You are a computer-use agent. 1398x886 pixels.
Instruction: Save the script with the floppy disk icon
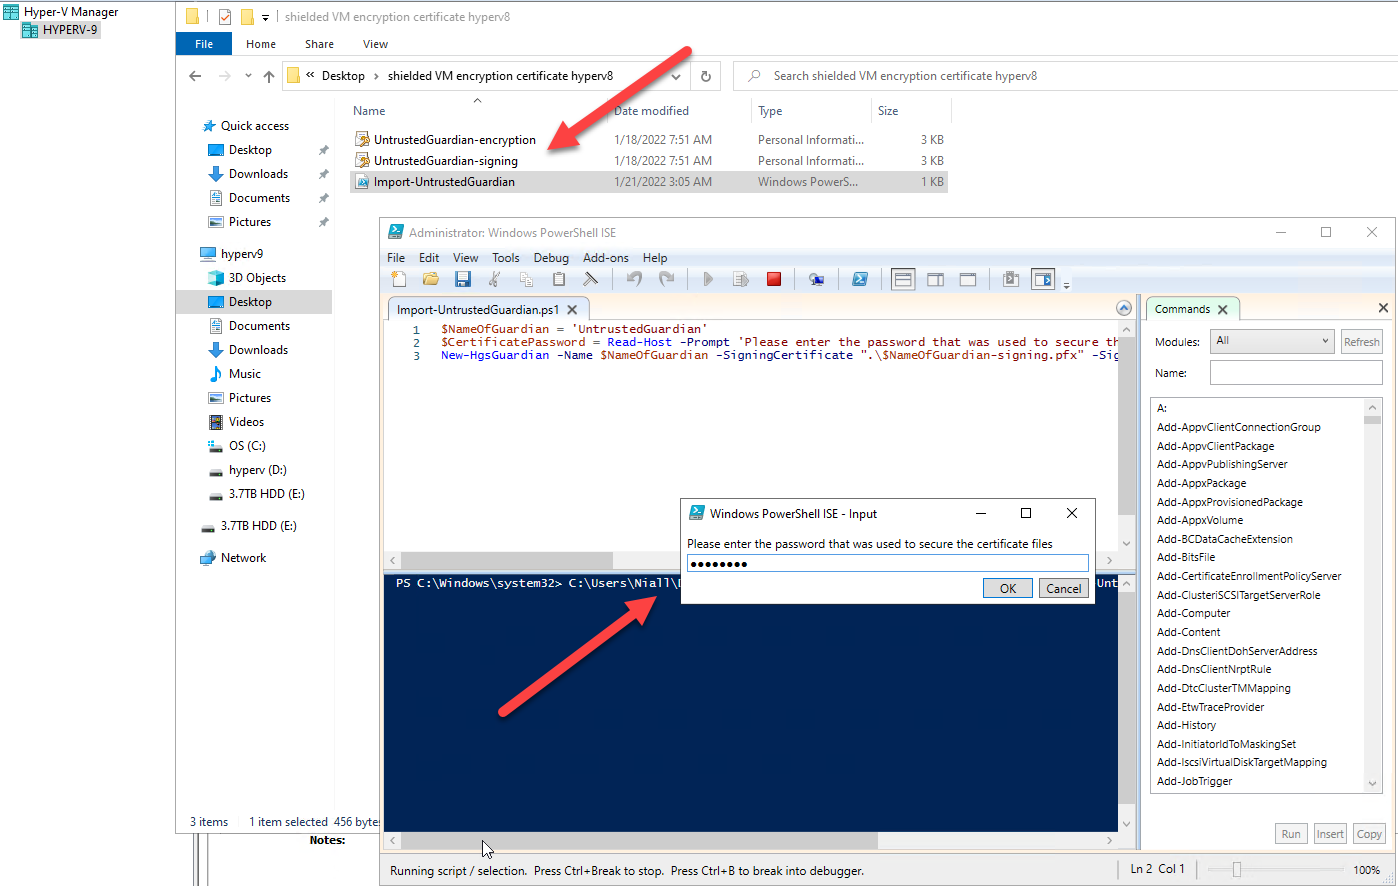(463, 280)
